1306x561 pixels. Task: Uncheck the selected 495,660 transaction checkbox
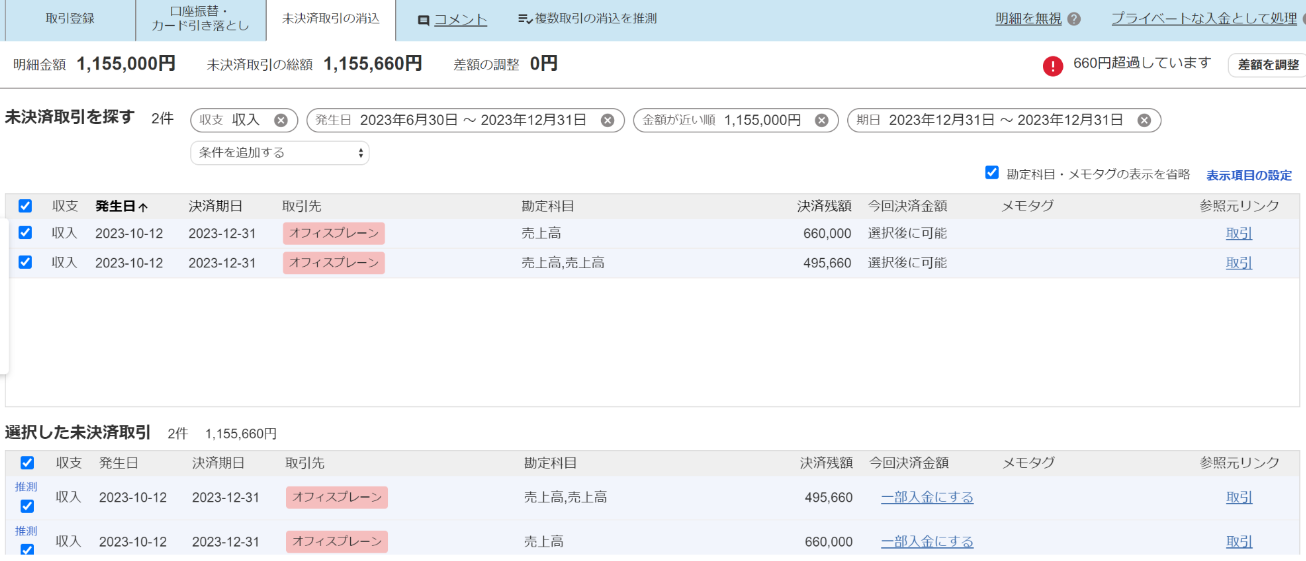(27, 506)
